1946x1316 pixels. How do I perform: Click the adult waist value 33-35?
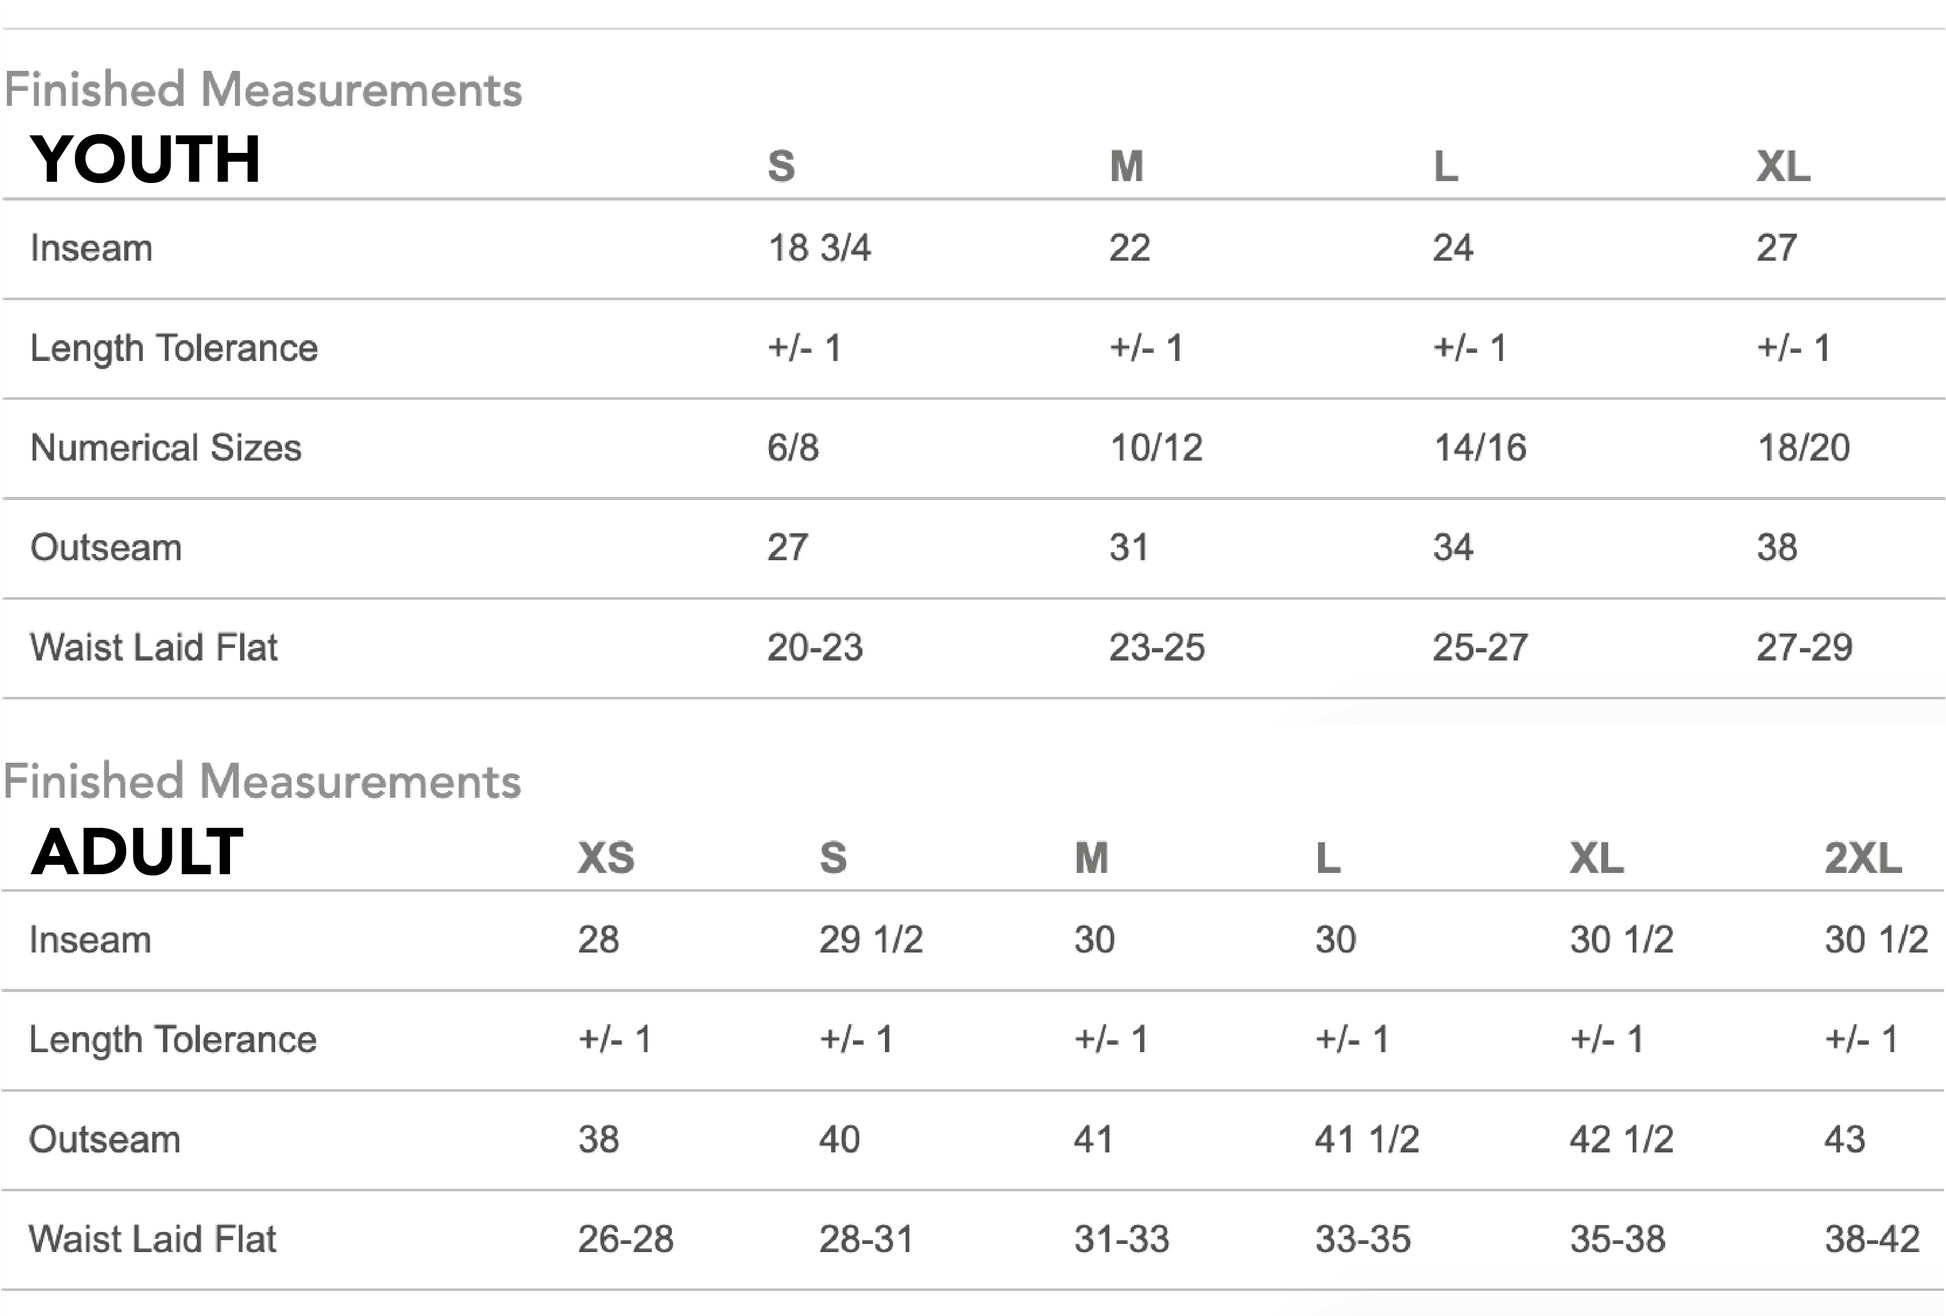click(1363, 1240)
